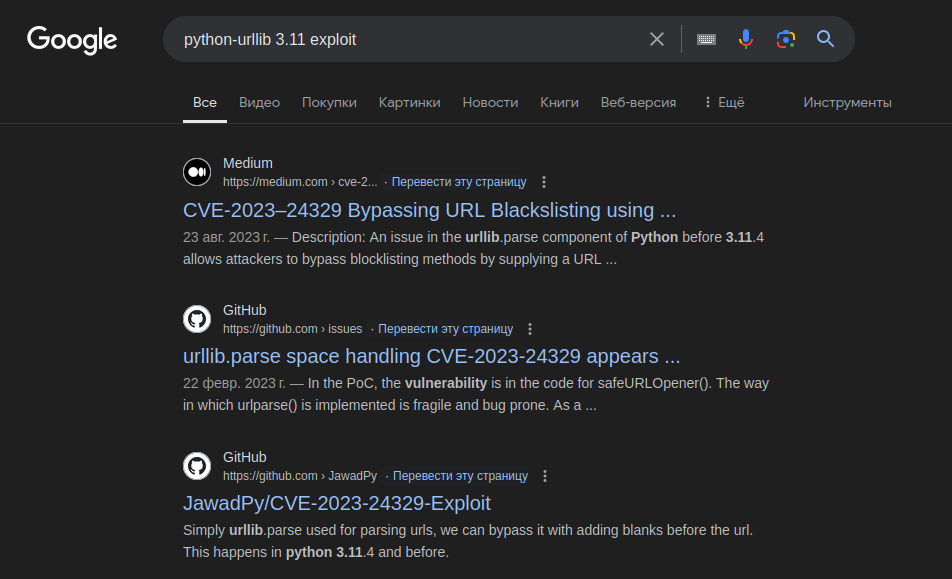
Task: Switch to the Покупки tab
Action: coord(329,103)
